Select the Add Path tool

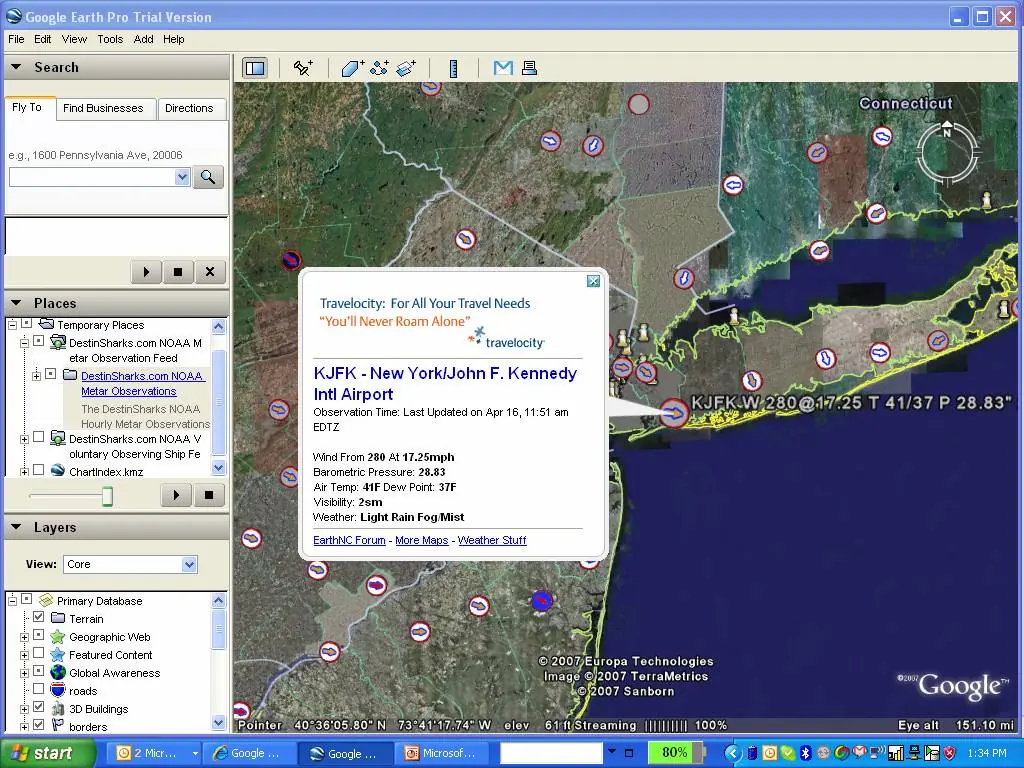379,68
